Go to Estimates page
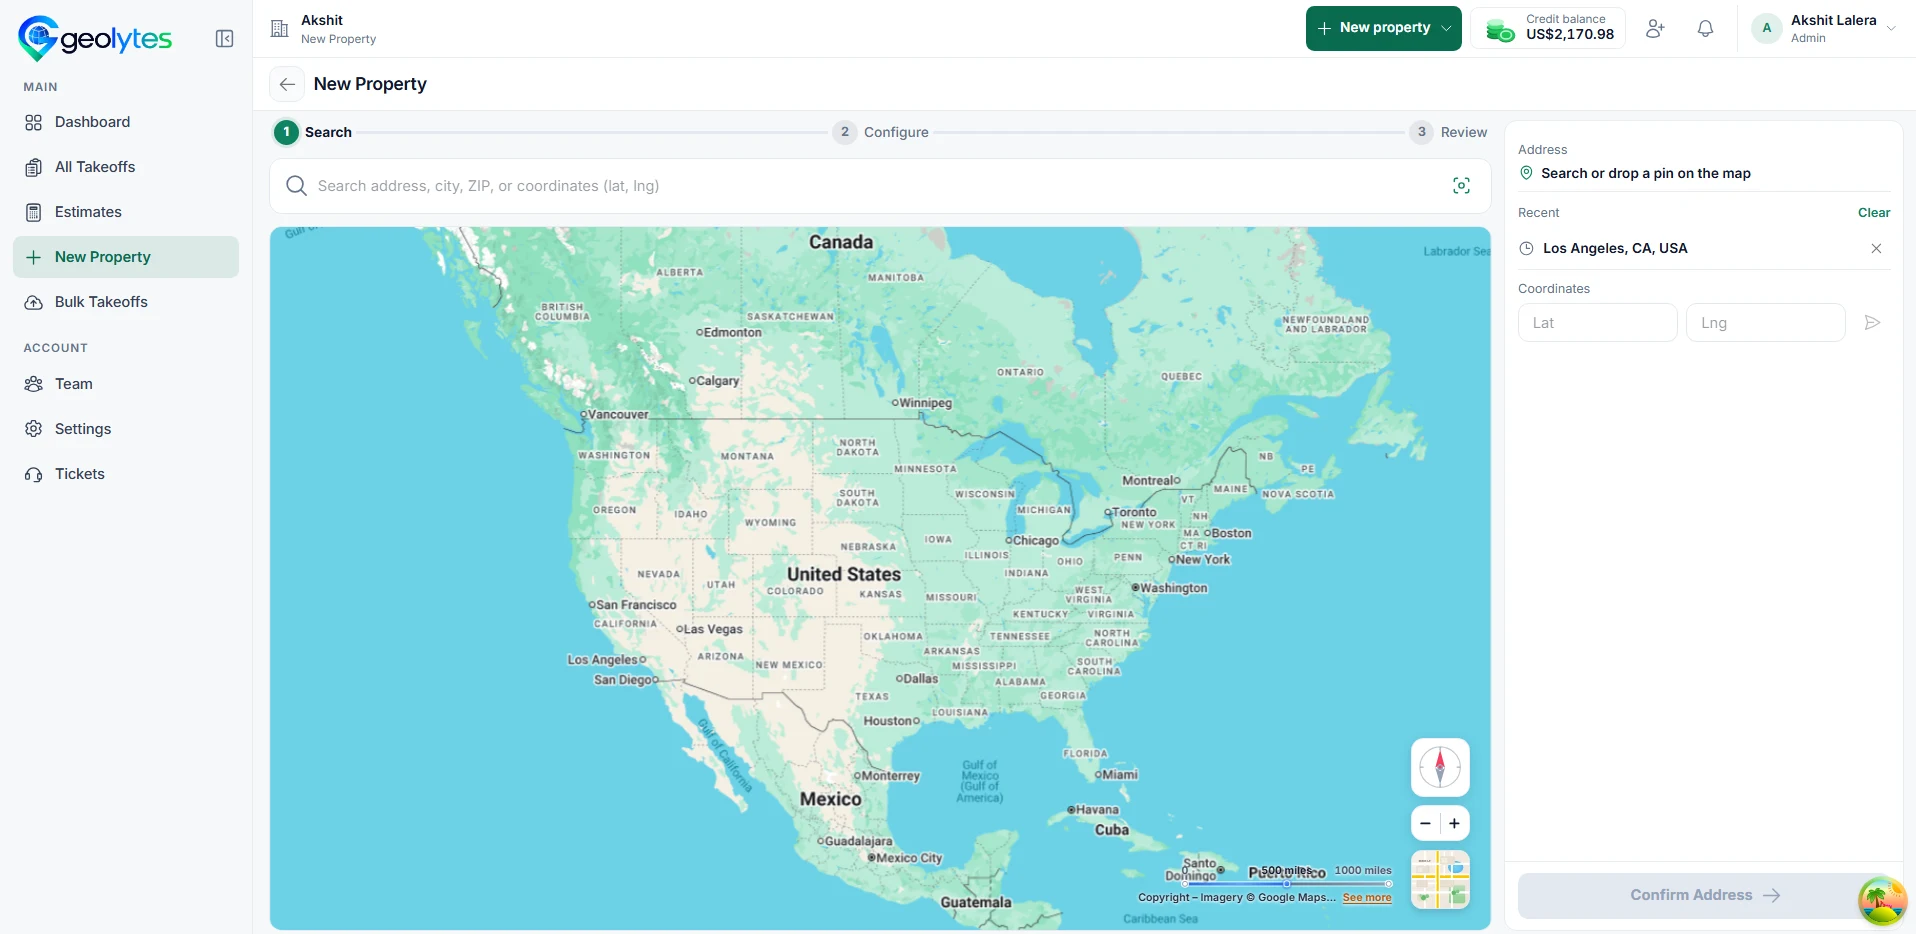 click(x=126, y=212)
